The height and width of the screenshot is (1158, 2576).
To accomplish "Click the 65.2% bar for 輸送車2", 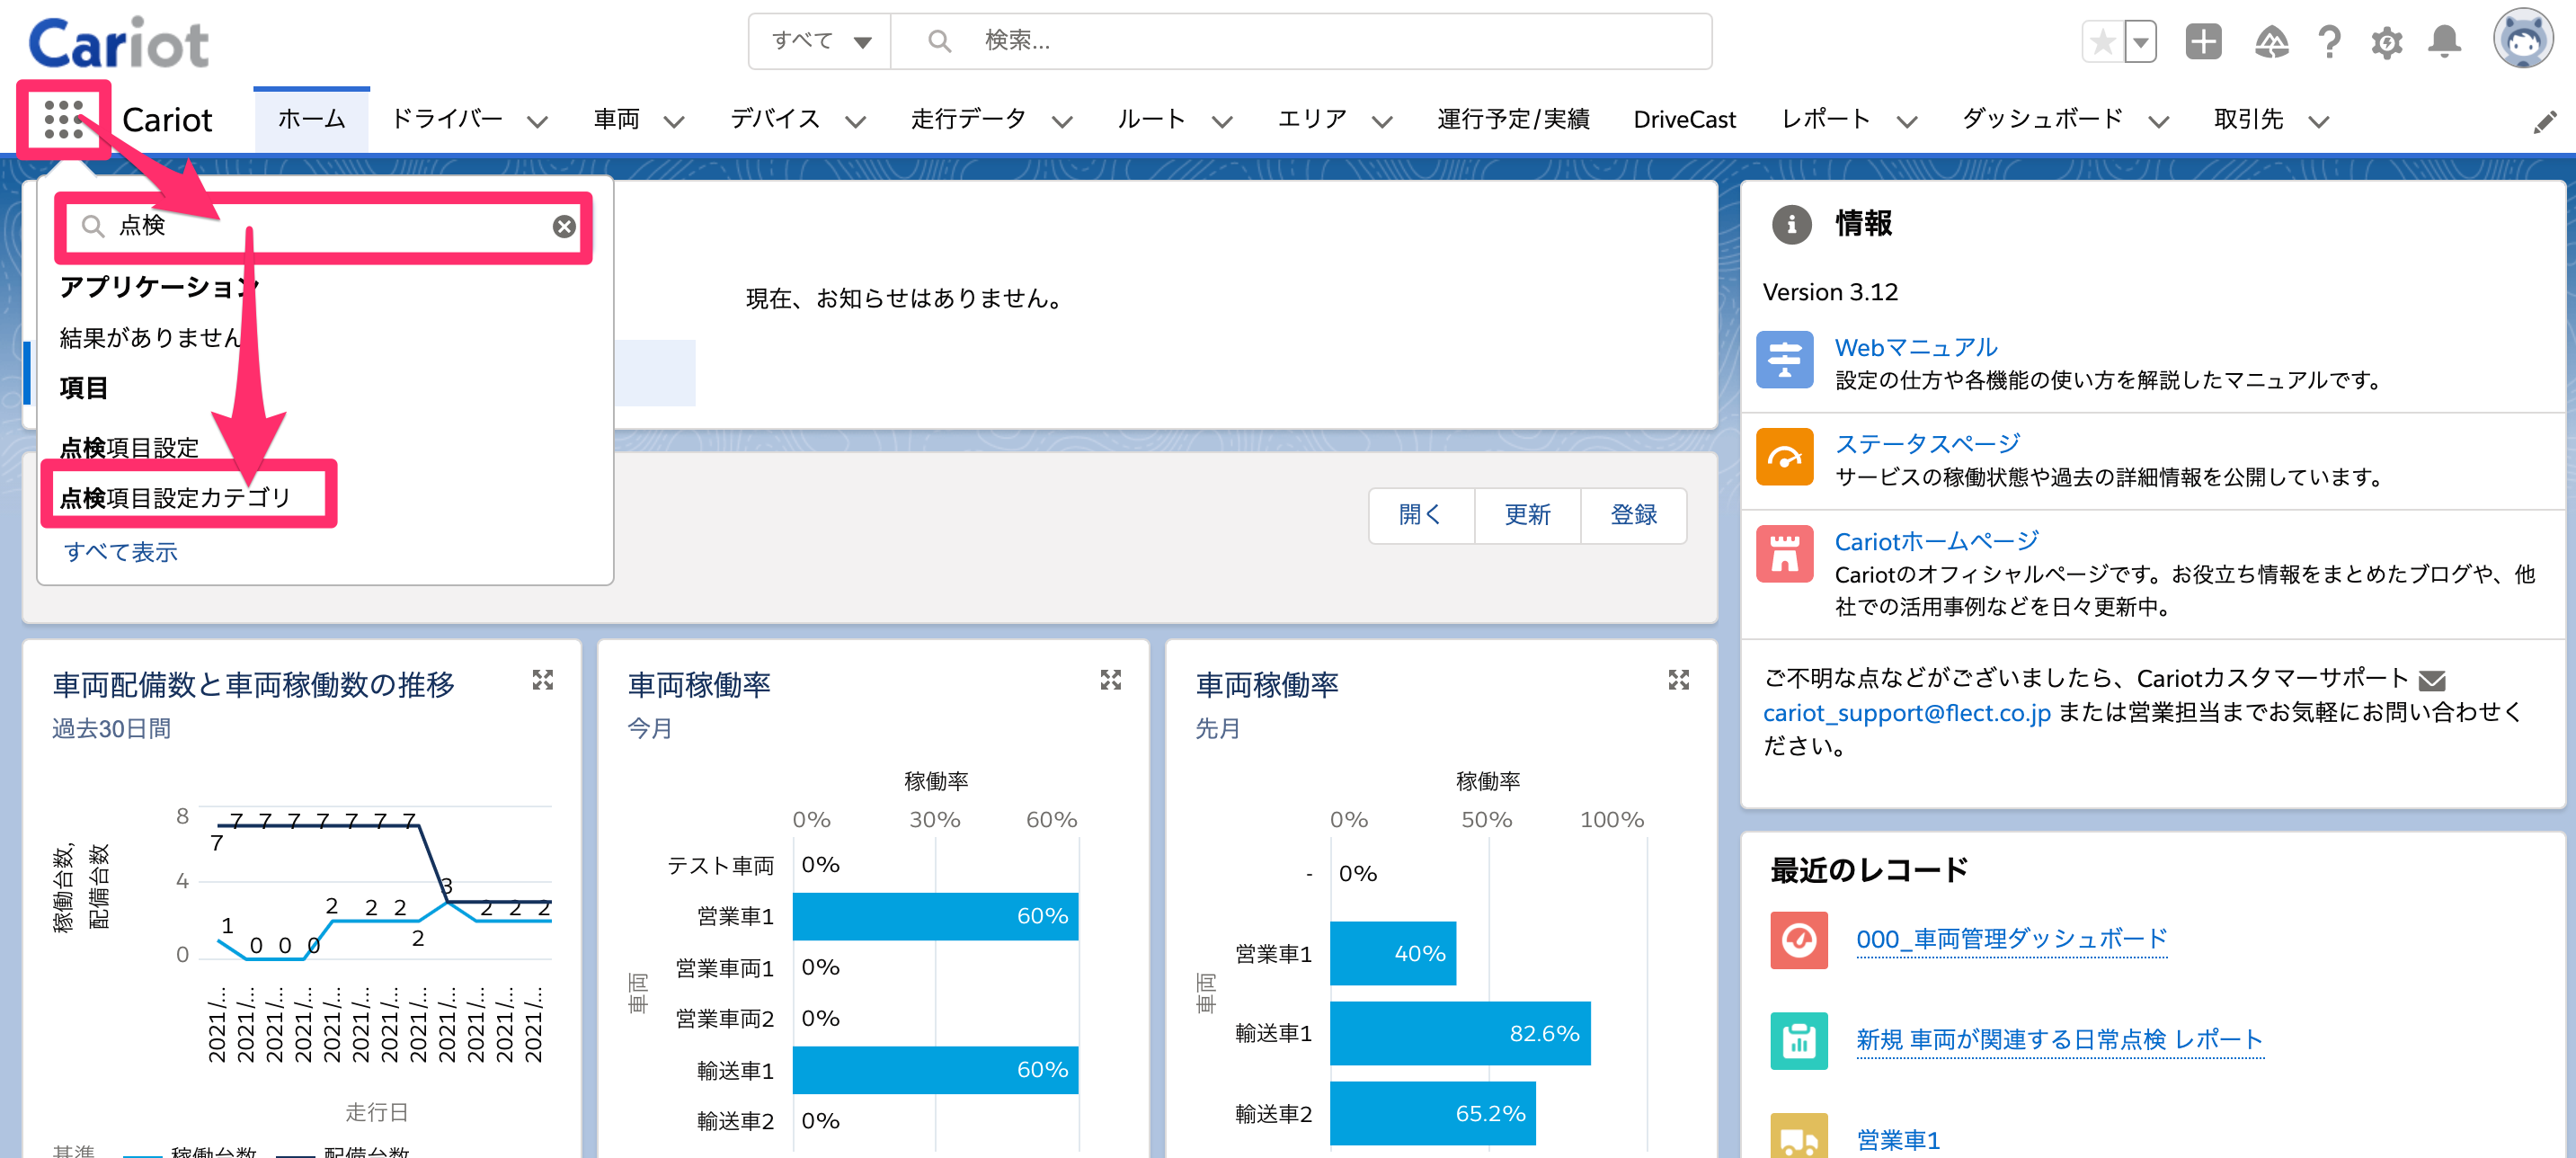I will (1433, 1113).
